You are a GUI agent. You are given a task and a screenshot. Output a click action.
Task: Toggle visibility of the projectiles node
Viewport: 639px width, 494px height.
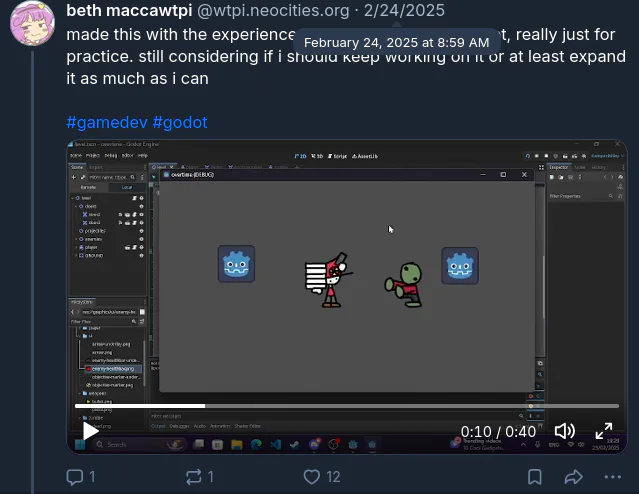pyautogui.click(x=141, y=231)
